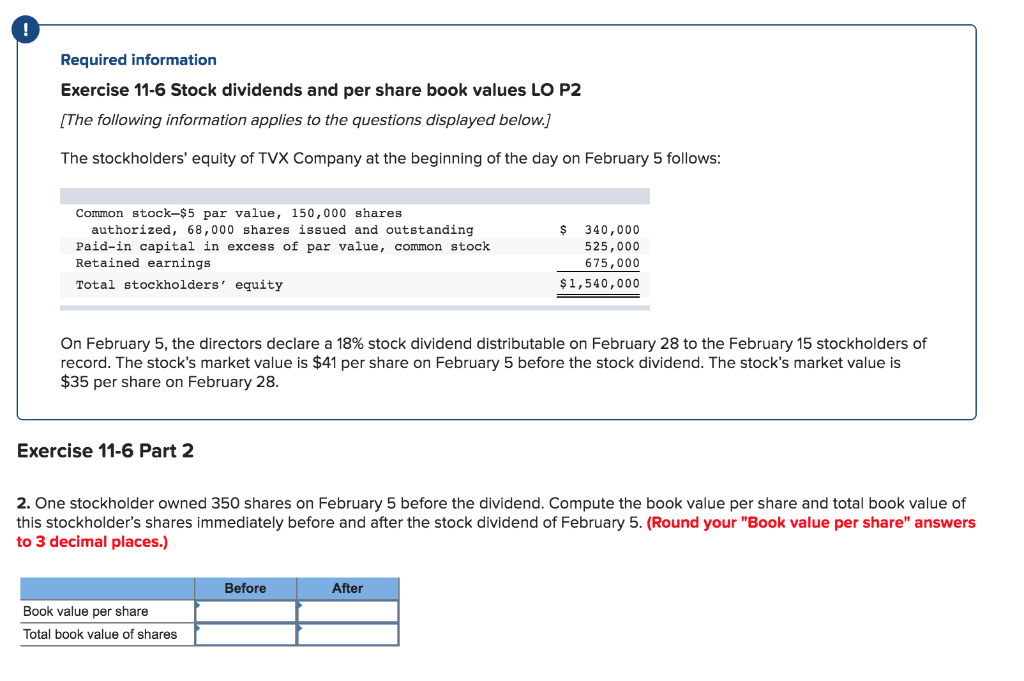Select the After input for Book value per share
The width and height of the screenshot is (1024, 681).
coord(348,611)
